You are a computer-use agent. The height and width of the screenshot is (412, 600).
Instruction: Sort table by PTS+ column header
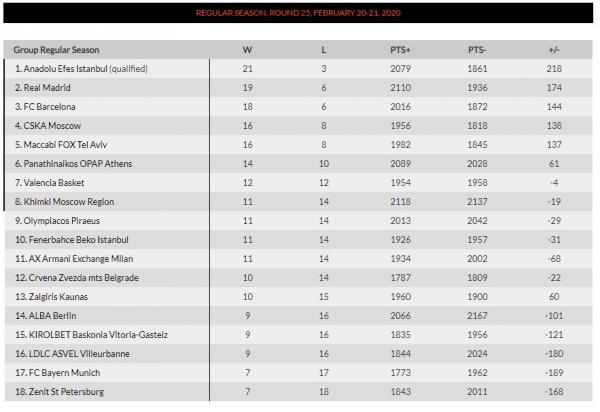pos(399,49)
